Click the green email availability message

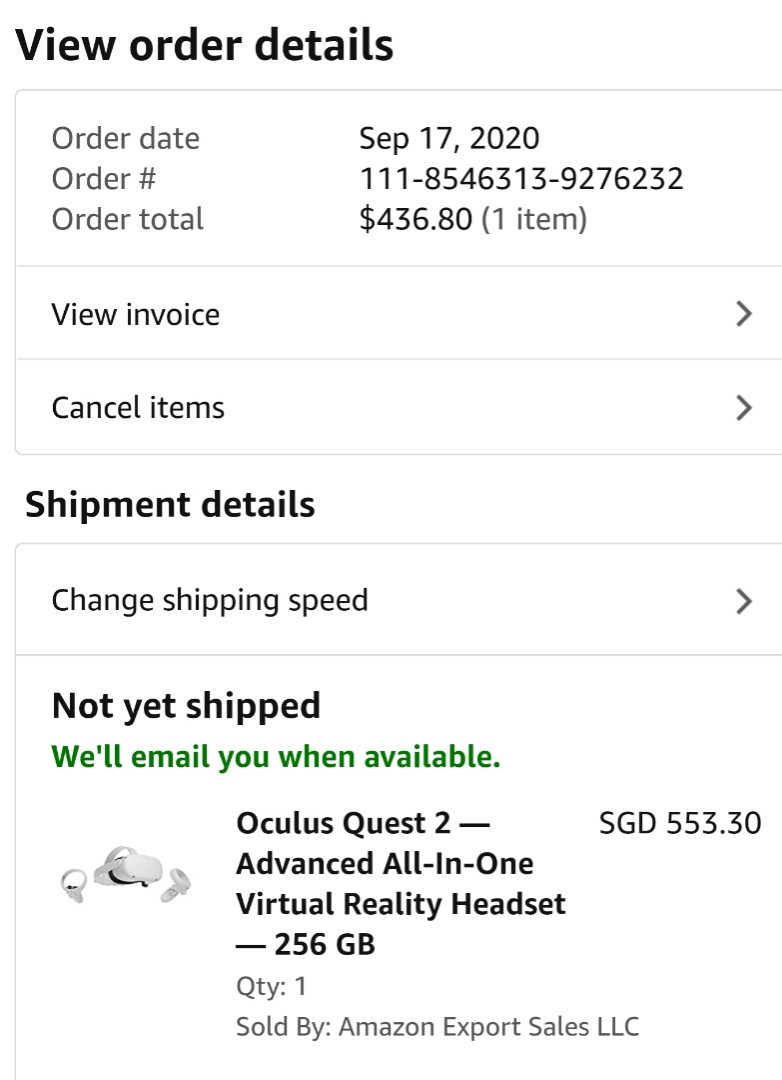point(276,756)
